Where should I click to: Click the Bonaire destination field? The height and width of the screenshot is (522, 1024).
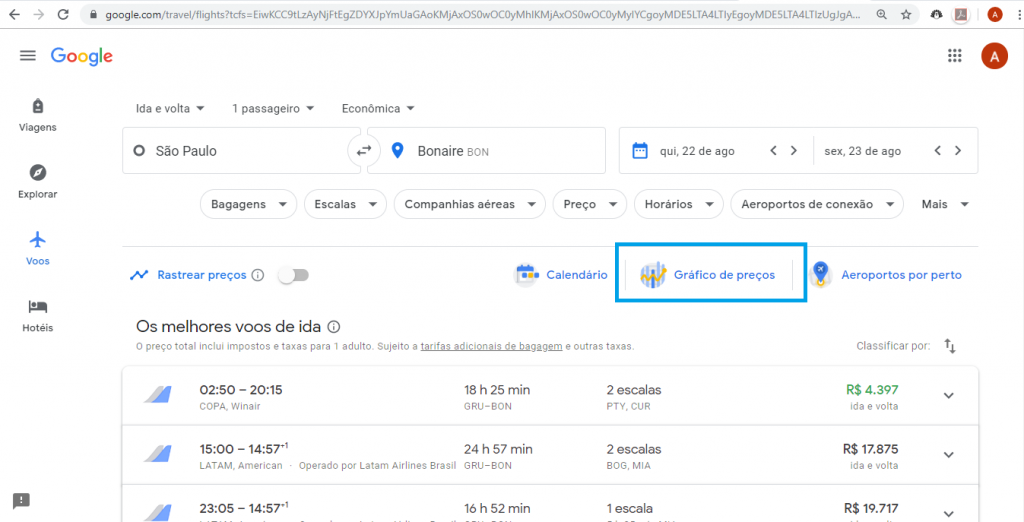click(x=487, y=151)
